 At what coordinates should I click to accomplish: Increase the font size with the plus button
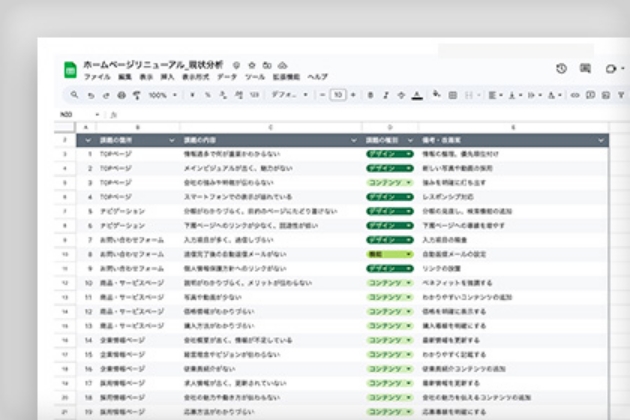click(x=353, y=95)
